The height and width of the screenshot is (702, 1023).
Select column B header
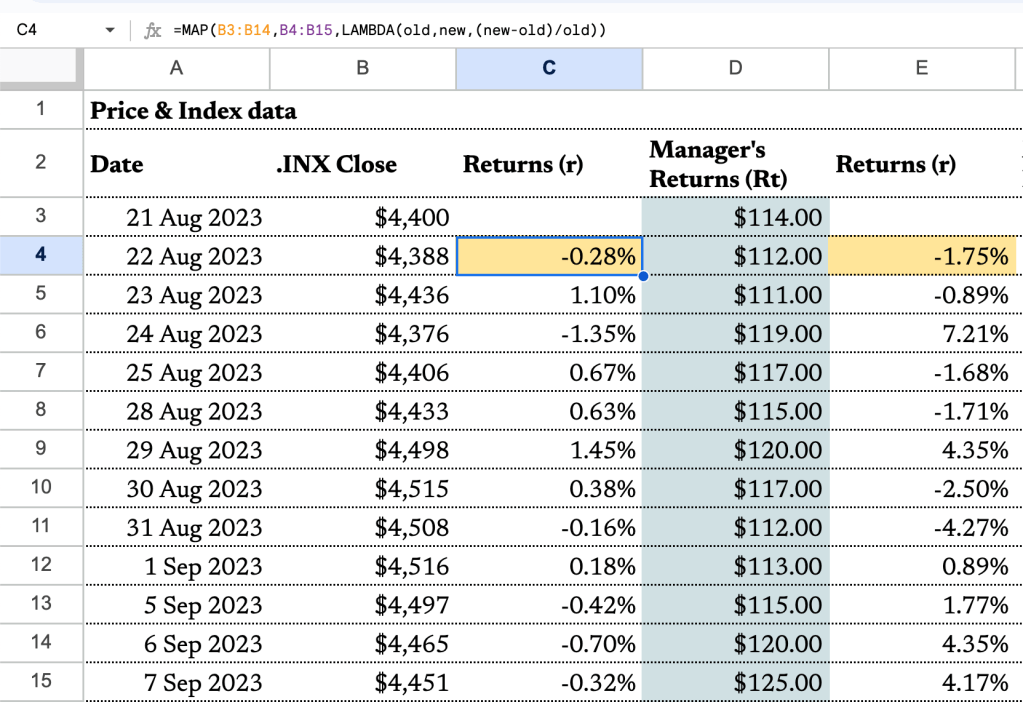[x=362, y=68]
